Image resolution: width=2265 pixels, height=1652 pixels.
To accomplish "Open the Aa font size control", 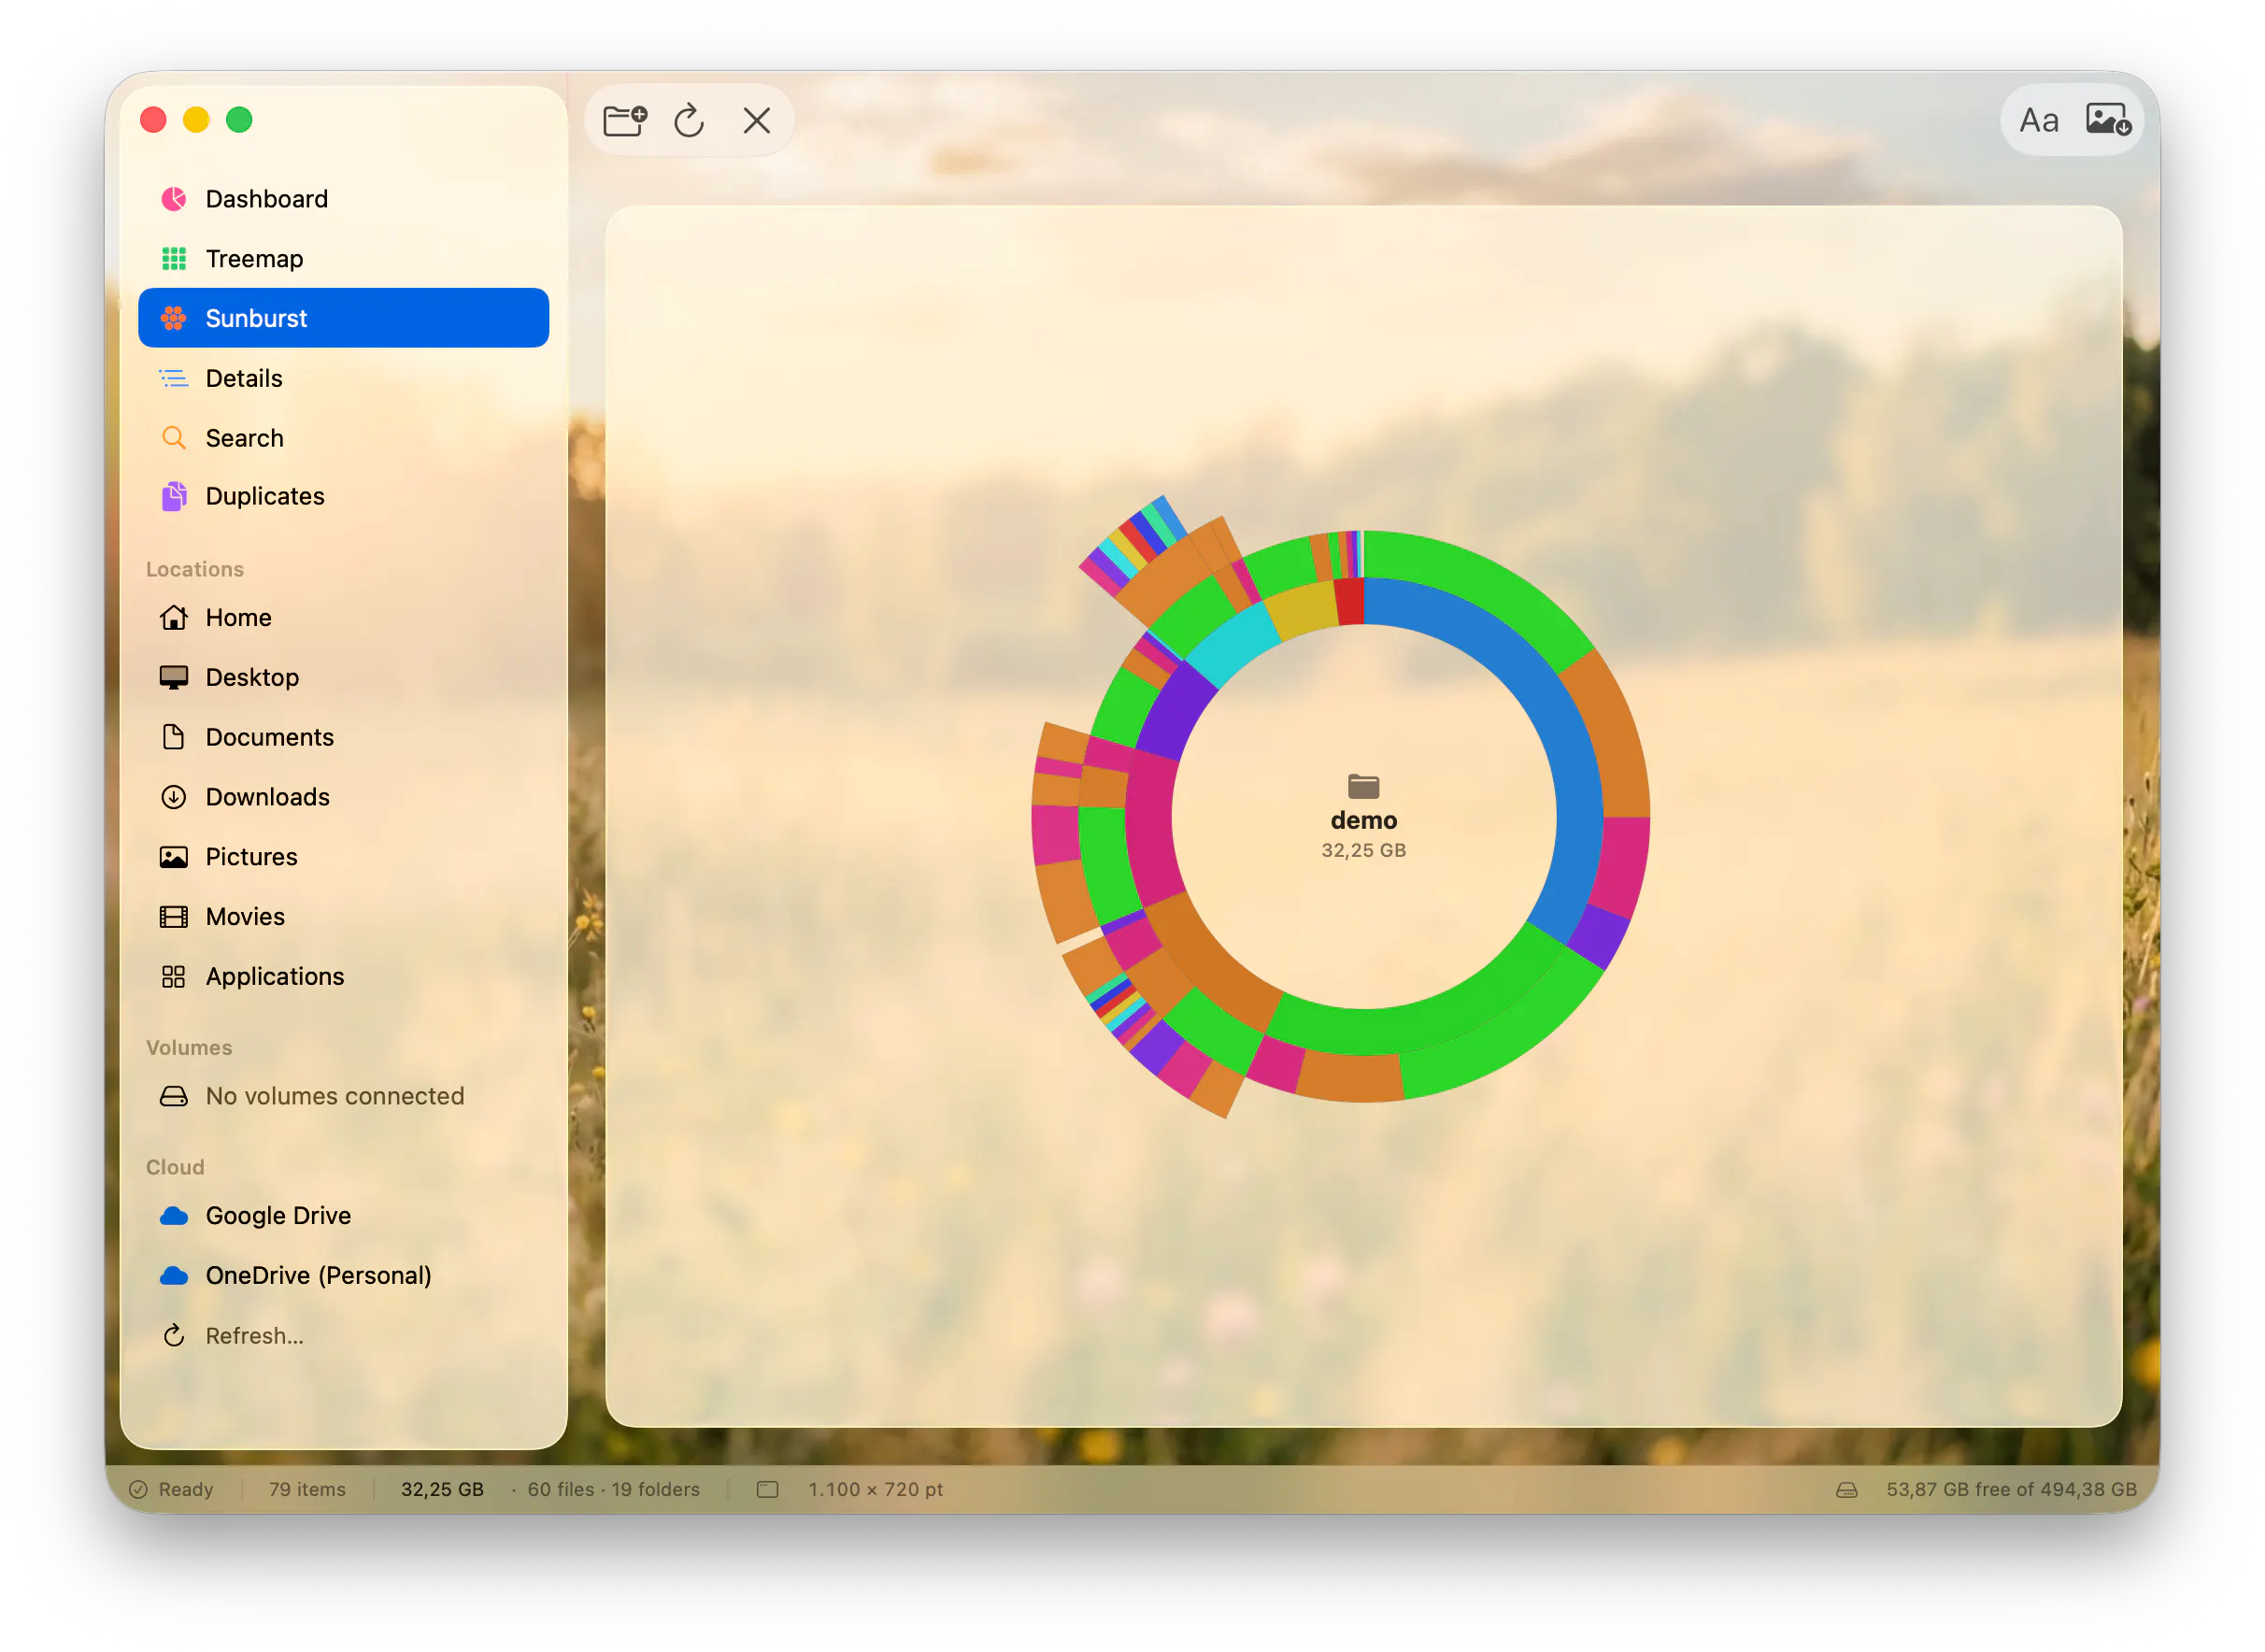I will pyautogui.click(x=2039, y=121).
